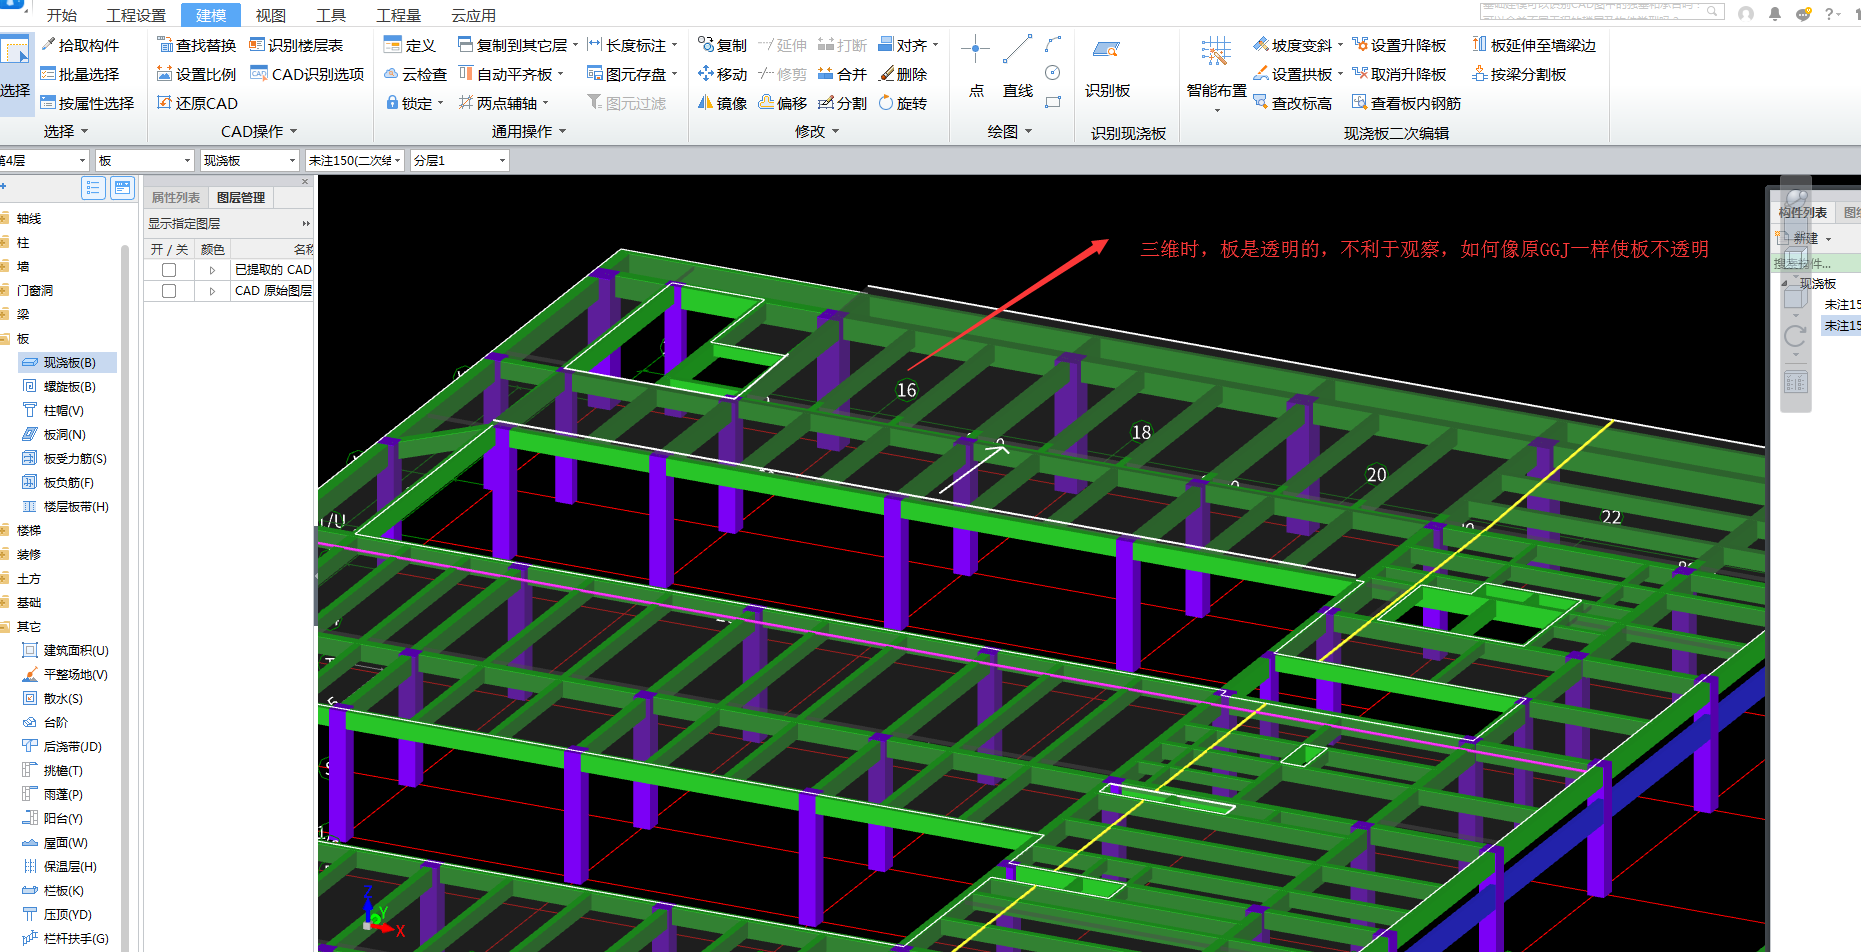Expand the 已提取的 CAD layer row
The height and width of the screenshot is (952, 1861).
[x=212, y=270]
